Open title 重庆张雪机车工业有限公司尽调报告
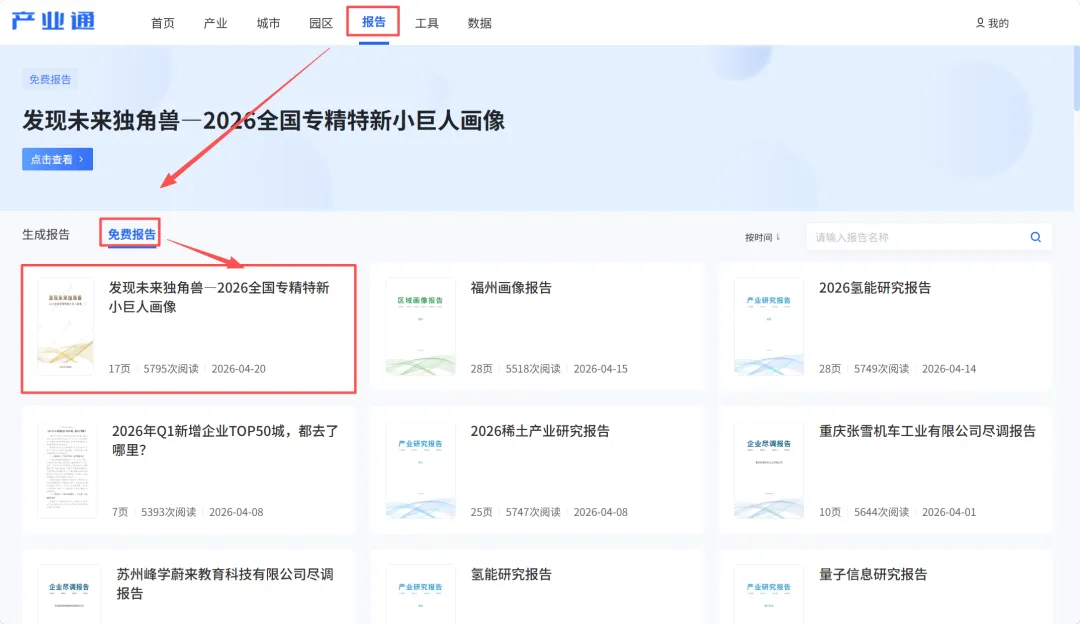Screen dimensions: 1080x624 click(x=927, y=431)
